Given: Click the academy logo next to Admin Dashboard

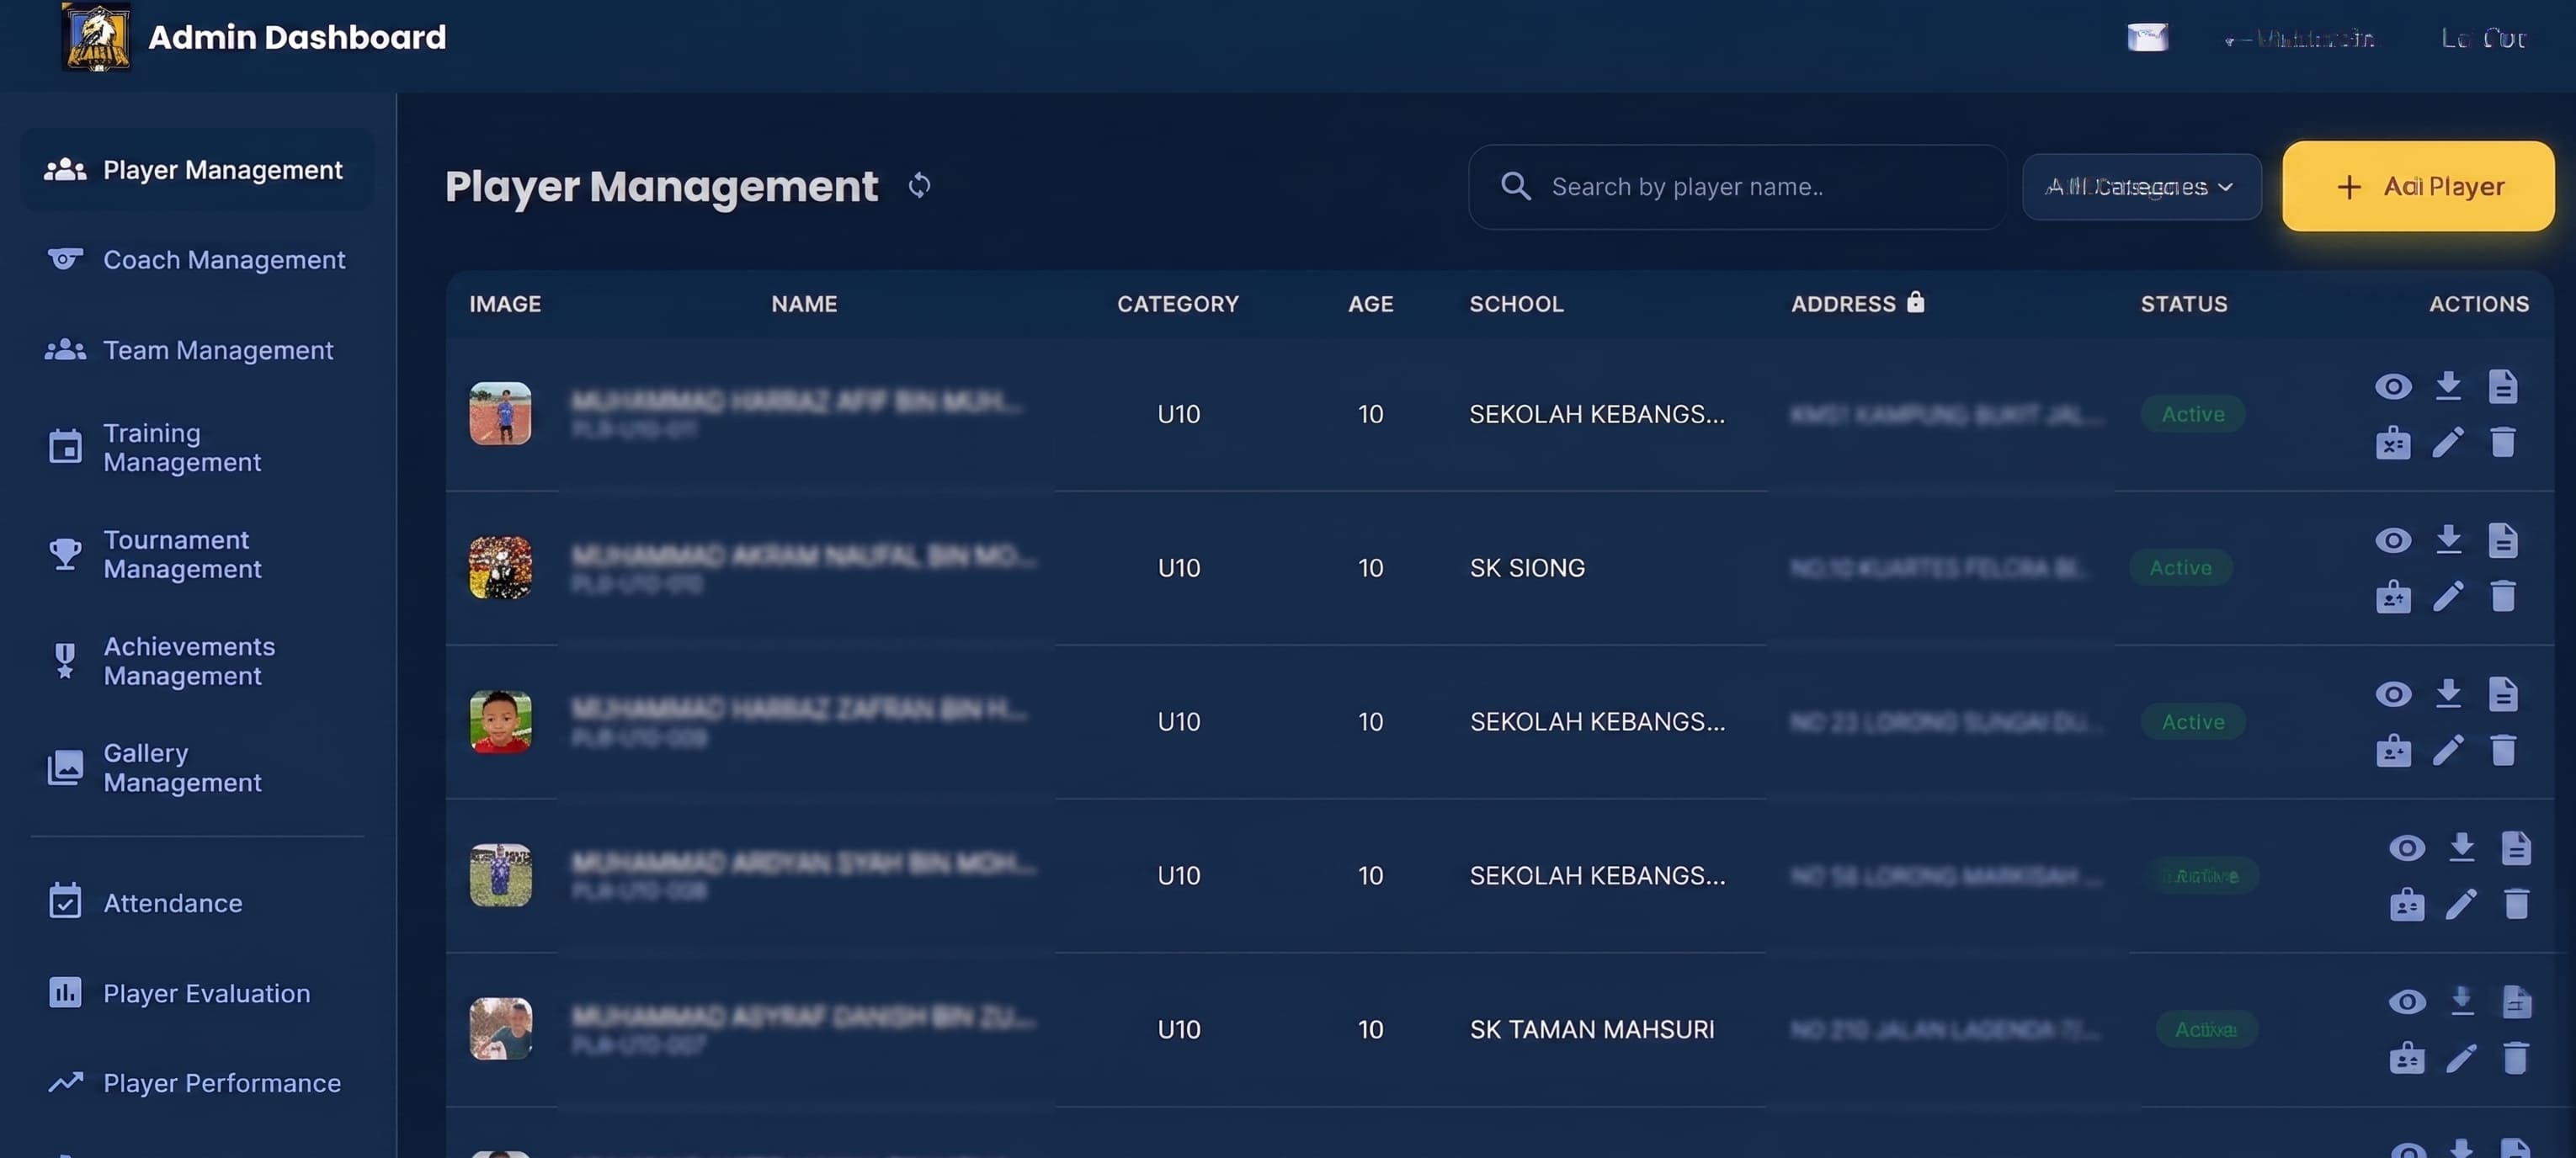Looking at the screenshot, I should click(x=96, y=37).
